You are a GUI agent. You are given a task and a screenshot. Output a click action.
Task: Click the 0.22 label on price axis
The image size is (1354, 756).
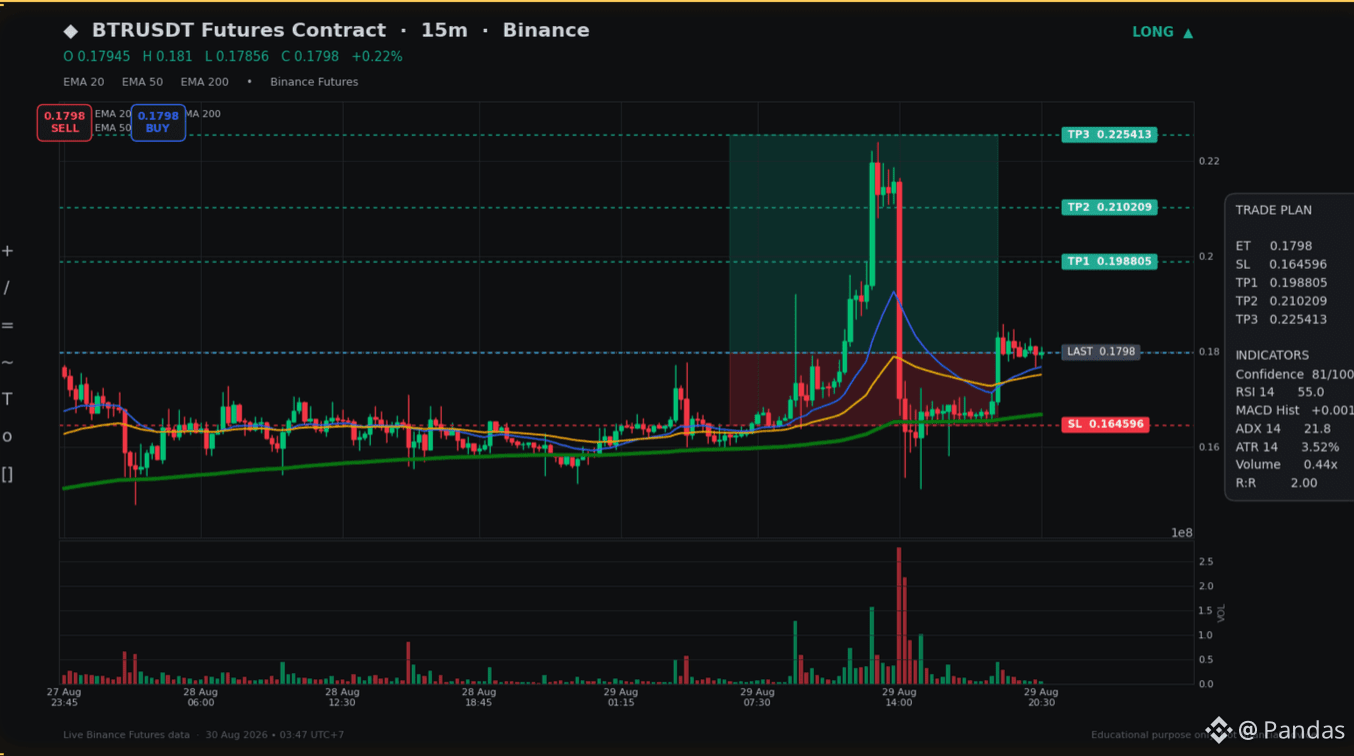coord(1209,161)
